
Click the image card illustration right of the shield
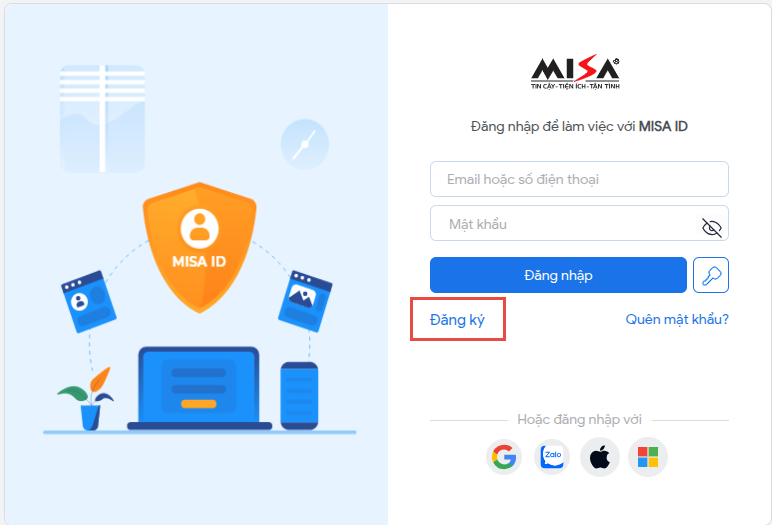pos(305,300)
